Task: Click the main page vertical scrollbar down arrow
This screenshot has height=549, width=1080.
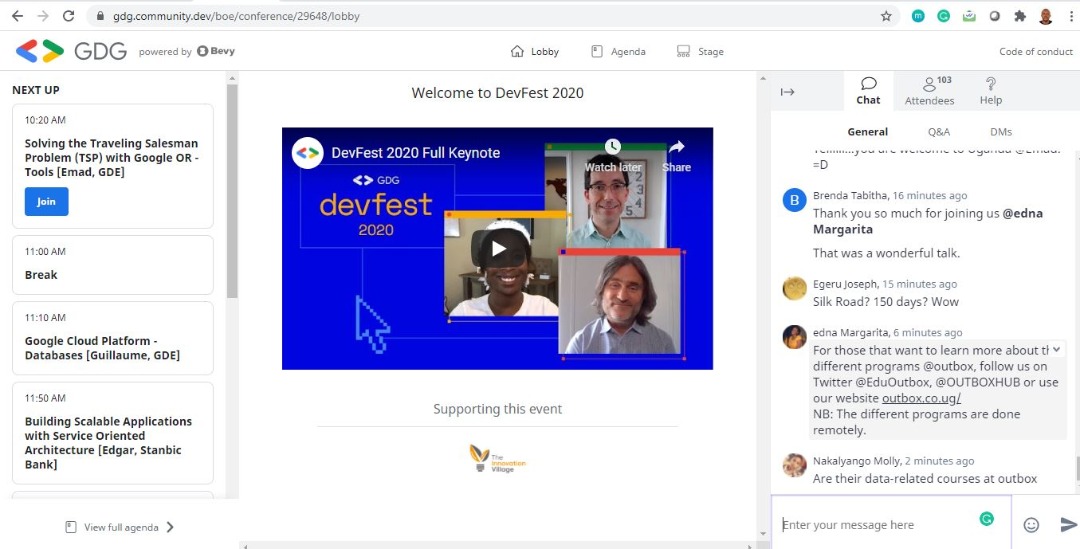Action: 762,533
